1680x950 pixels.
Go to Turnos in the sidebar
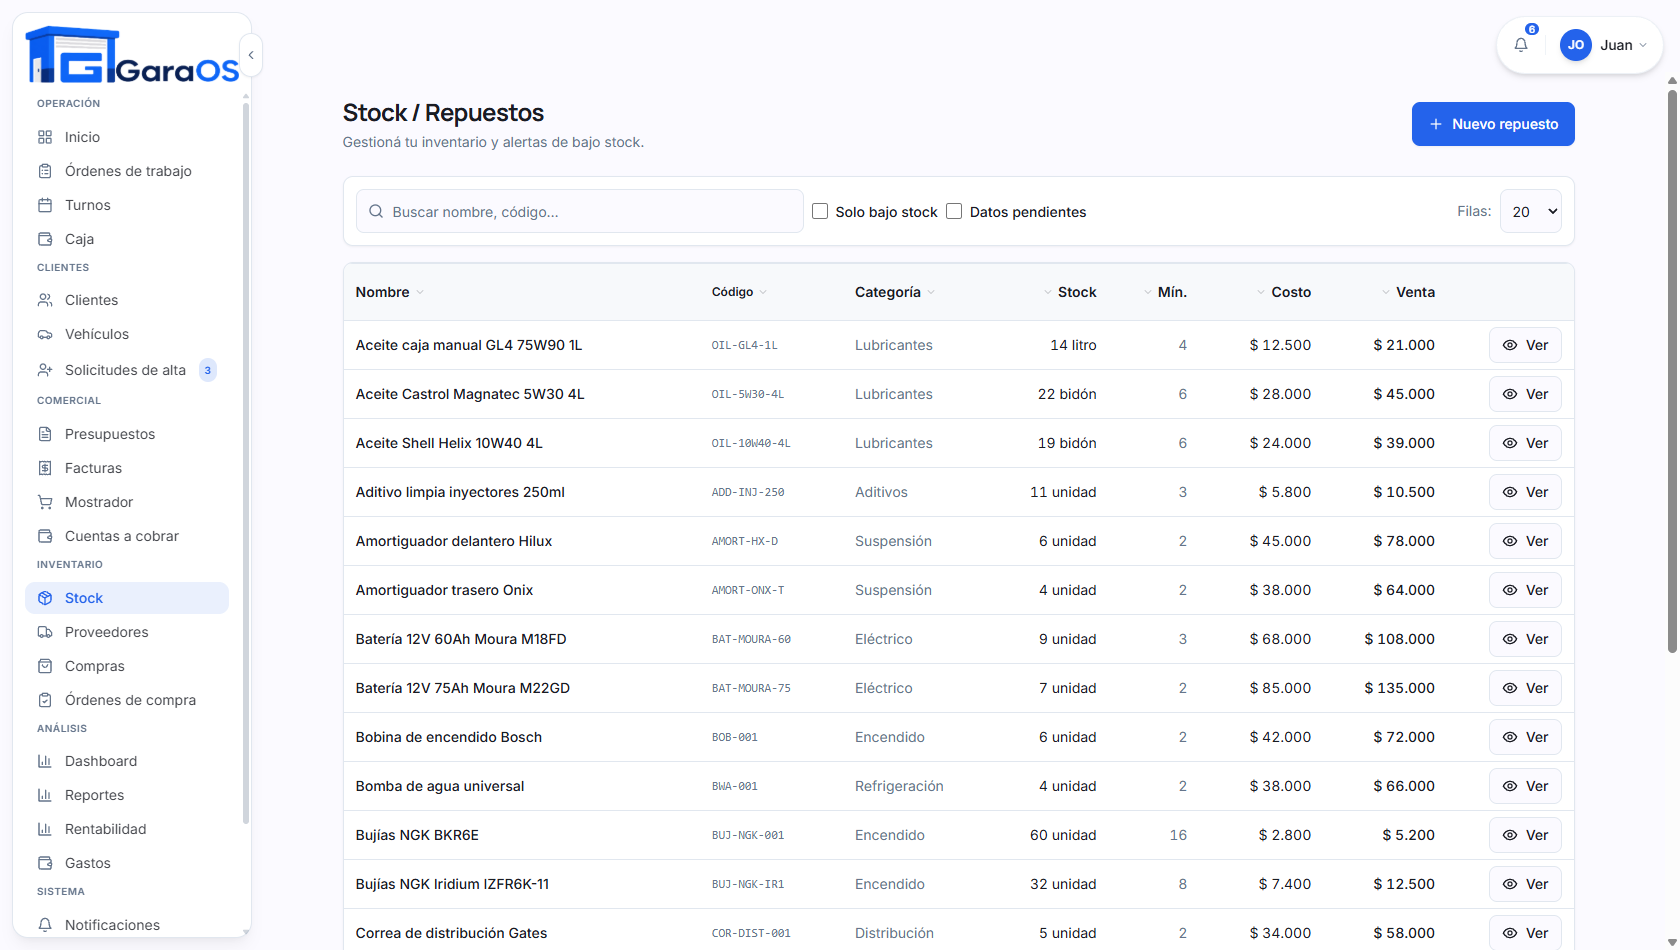(x=127, y=205)
